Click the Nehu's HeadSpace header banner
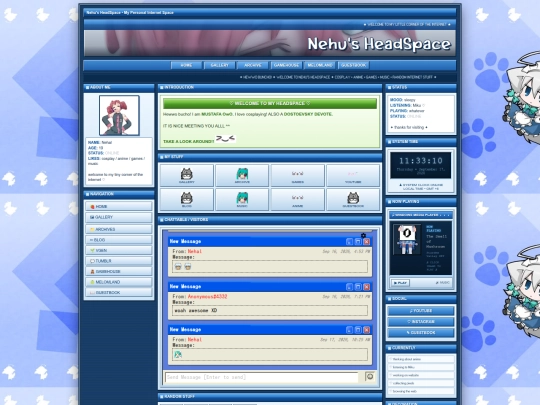This screenshot has height=405, width=540. point(270,43)
